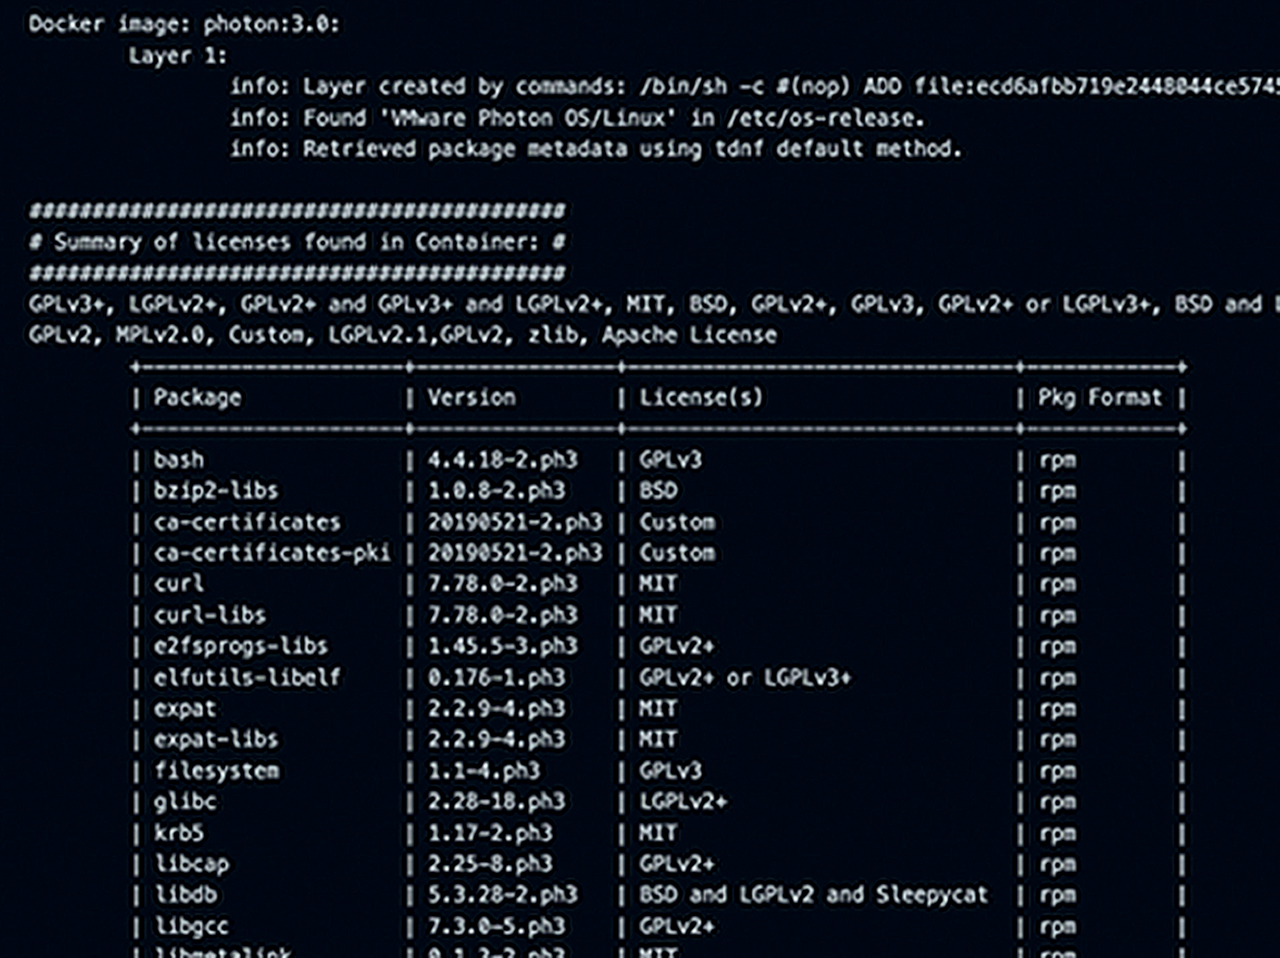Select the bzip2-libs package name
The width and height of the screenshot is (1280, 958).
[x=216, y=491]
